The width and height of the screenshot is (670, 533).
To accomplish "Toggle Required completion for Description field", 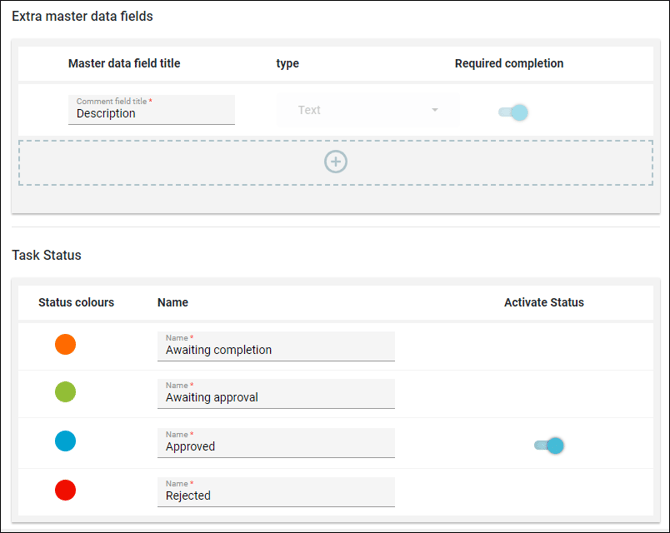I will pos(514,112).
